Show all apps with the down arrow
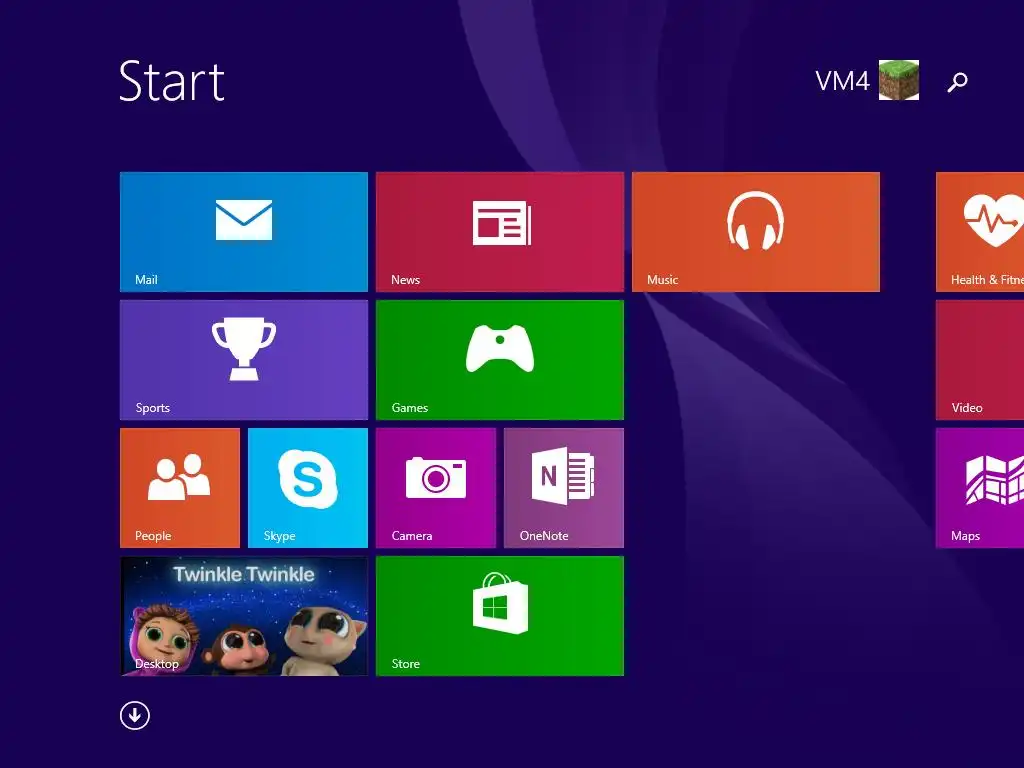The image size is (1024, 768). coord(135,716)
